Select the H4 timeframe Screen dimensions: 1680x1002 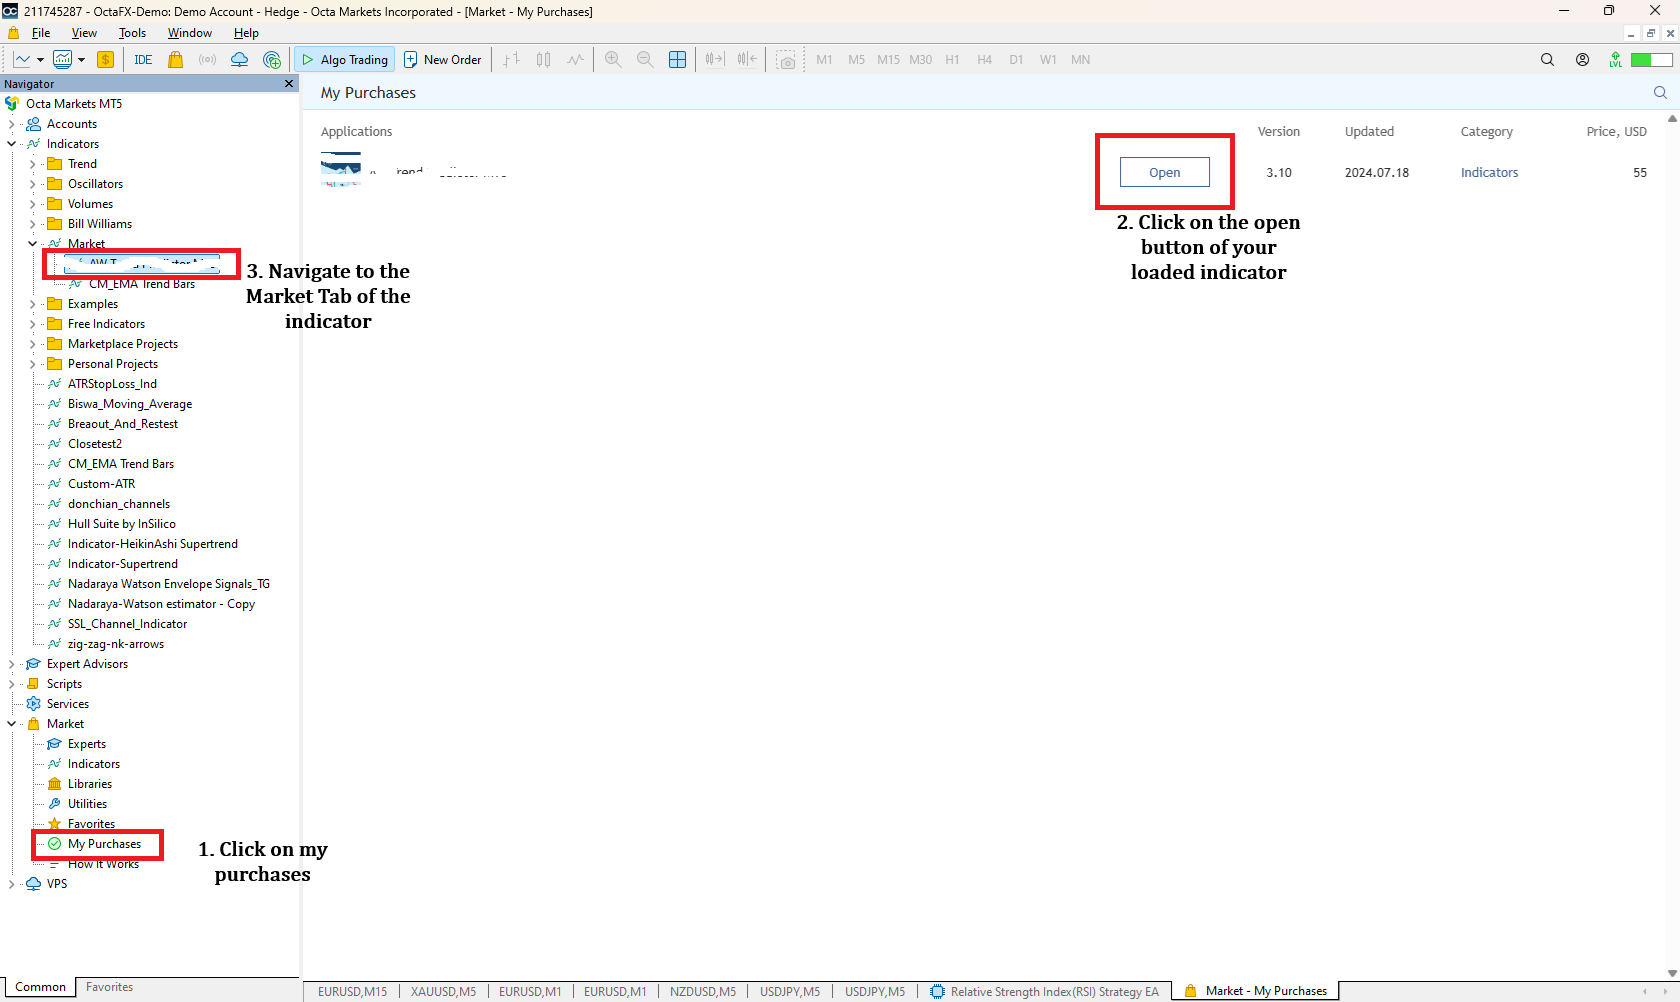984,59
